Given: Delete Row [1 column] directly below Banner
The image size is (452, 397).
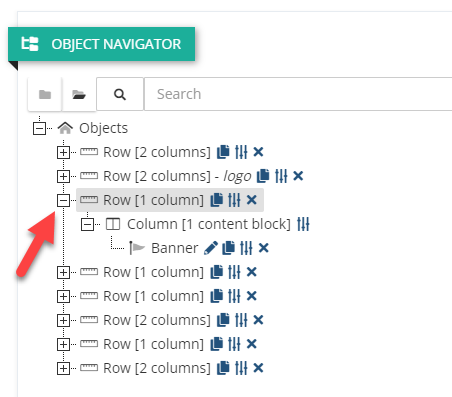Looking at the screenshot, I should pyautogui.click(x=252, y=272).
